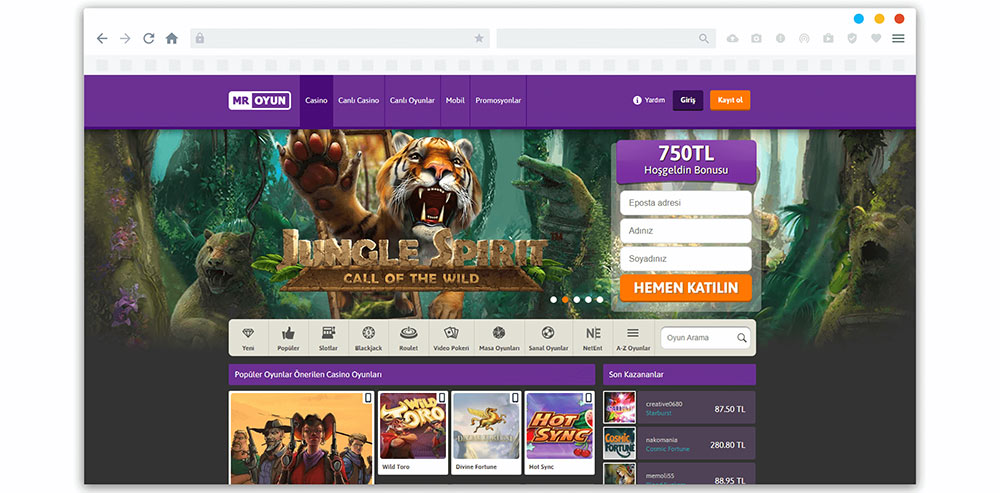The height and width of the screenshot is (493, 1000).
Task: Open Yardım help info icon
Action: (x=636, y=100)
